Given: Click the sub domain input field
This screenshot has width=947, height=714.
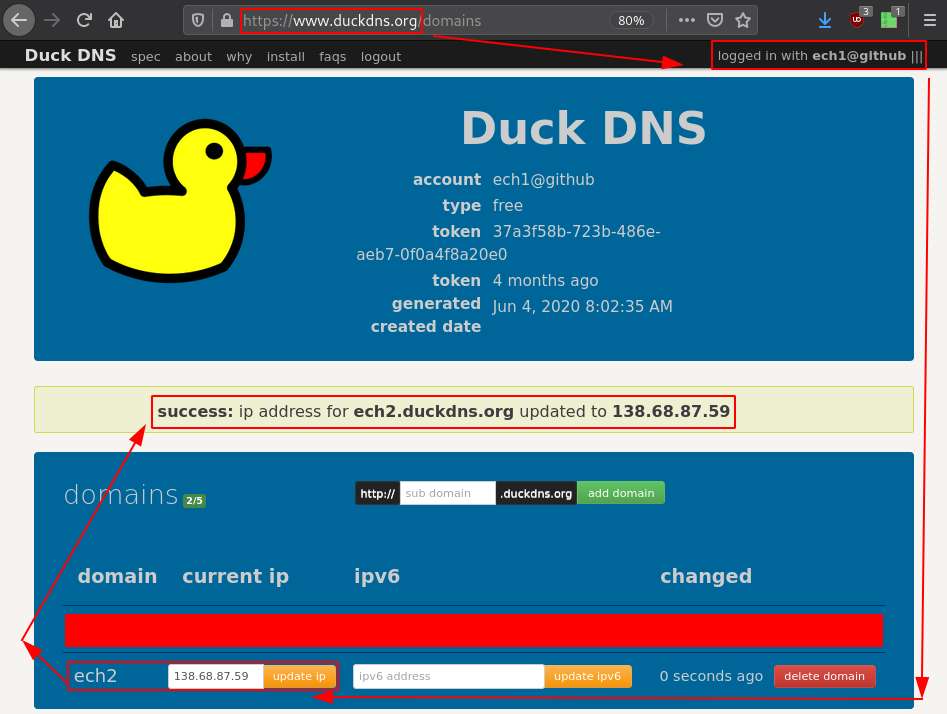Looking at the screenshot, I should [448, 493].
